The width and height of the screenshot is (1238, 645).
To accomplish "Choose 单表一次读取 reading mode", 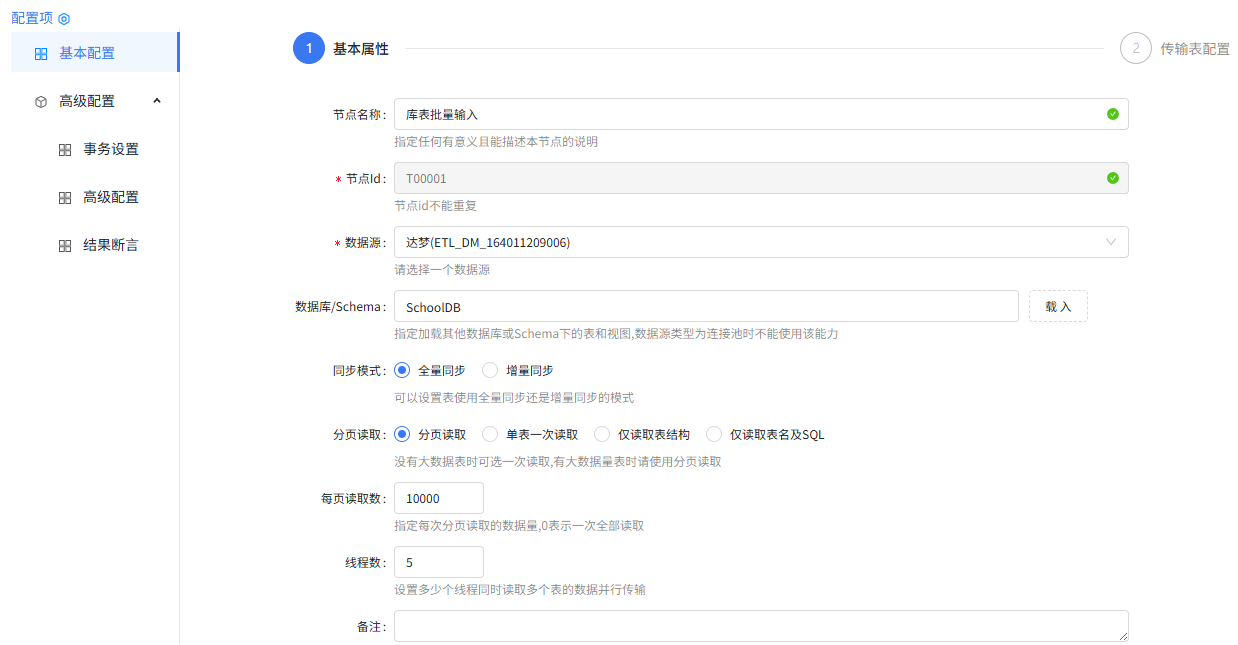I will (x=489, y=434).
